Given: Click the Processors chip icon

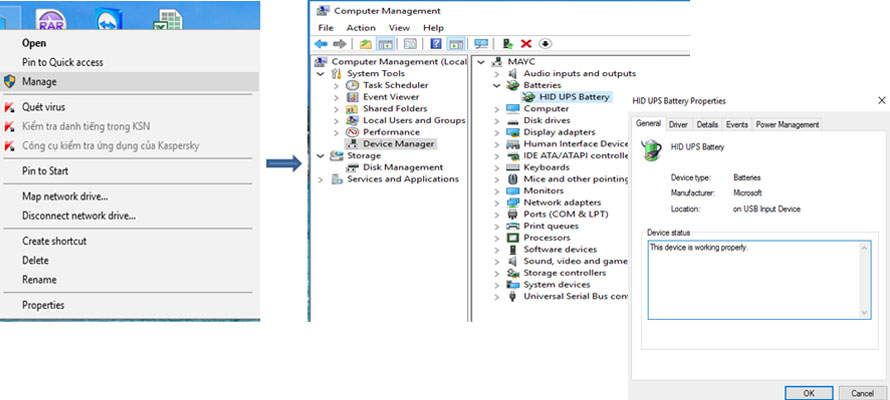Looking at the screenshot, I should [513, 238].
